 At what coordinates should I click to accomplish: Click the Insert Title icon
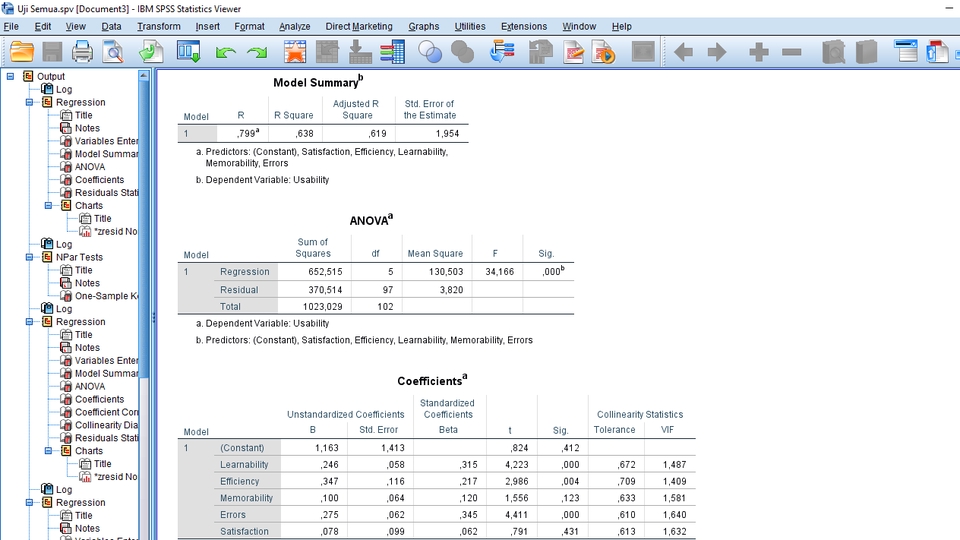pyautogui.click(x=937, y=52)
